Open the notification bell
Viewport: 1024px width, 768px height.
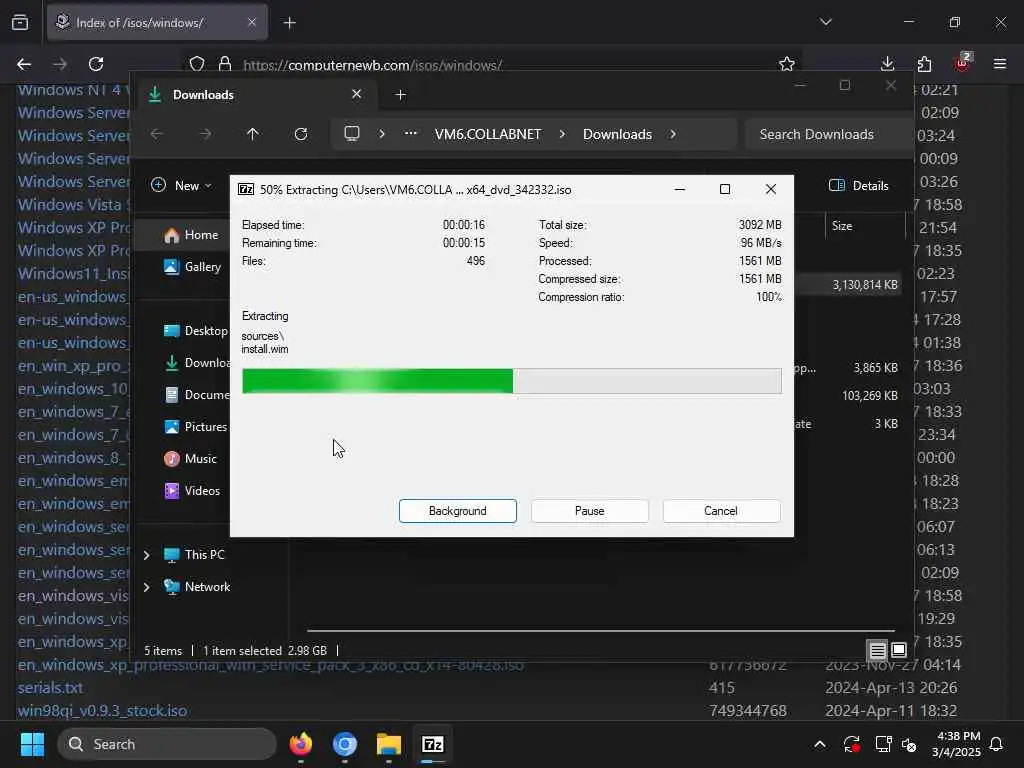coord(997,744)
